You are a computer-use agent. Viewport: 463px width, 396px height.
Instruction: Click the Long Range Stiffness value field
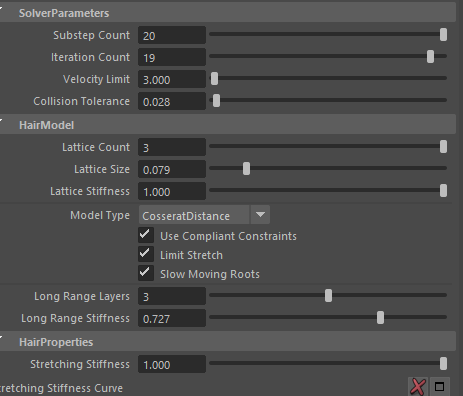(172, 318)
